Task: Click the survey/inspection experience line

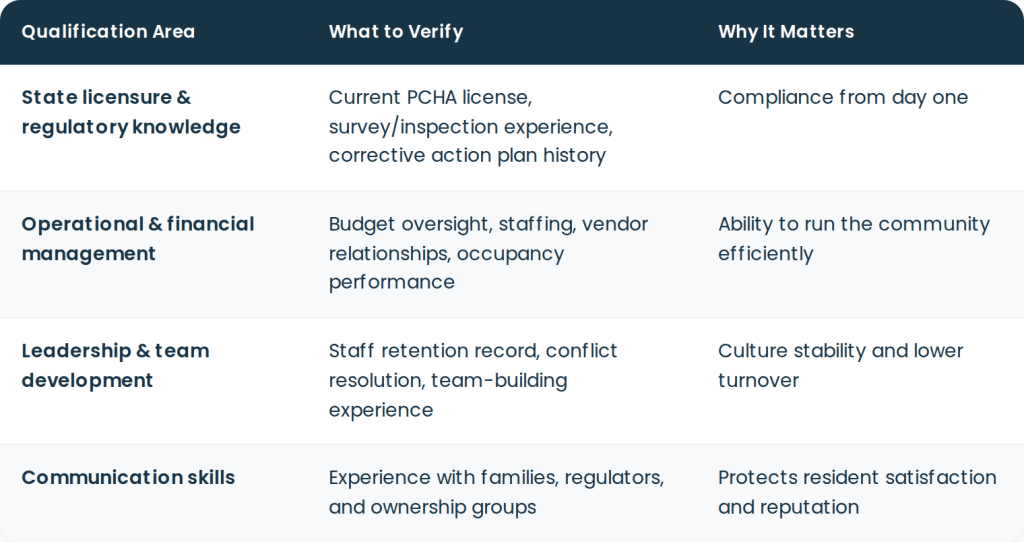Action: point(471,127)
